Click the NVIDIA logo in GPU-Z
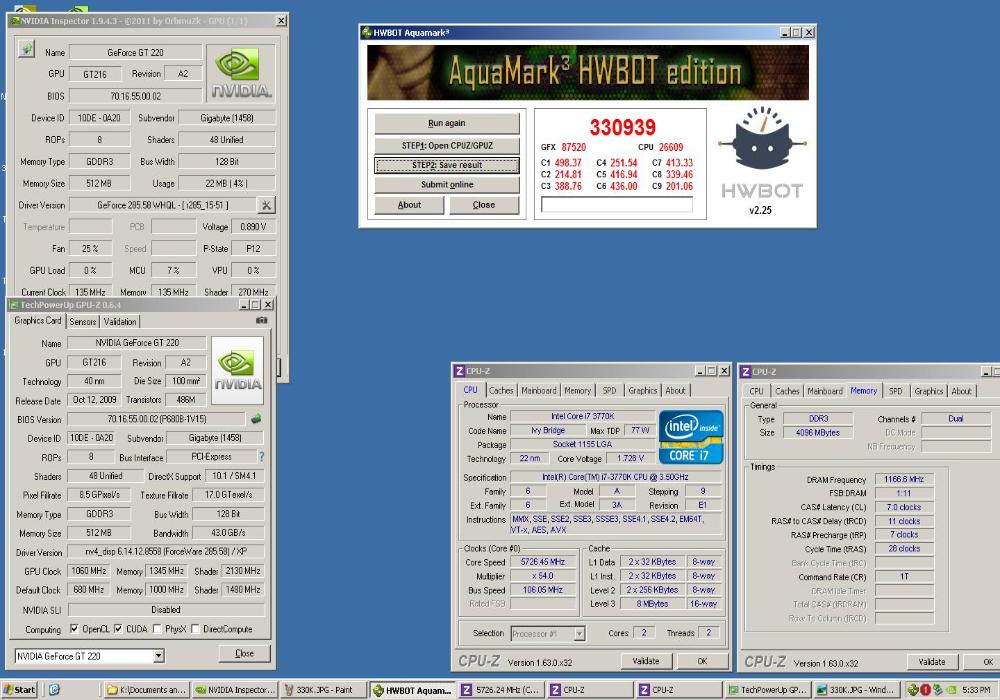This screenshot has width=1000, height=700. [237, 370]
